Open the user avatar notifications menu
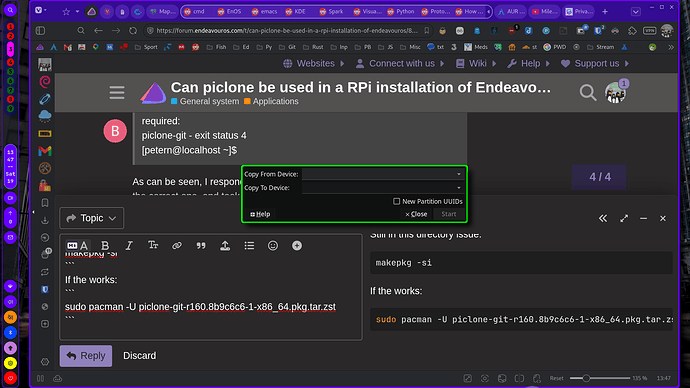Screen dimensions: 690x388 615,92
